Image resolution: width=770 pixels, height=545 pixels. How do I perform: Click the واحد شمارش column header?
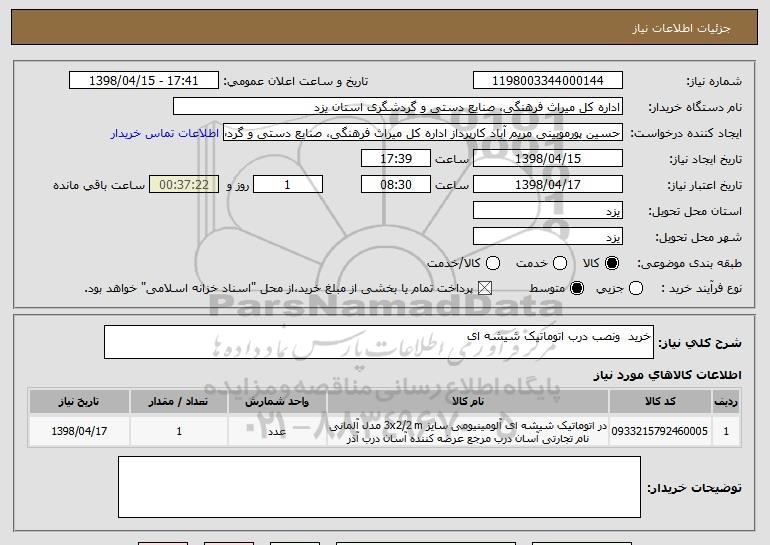(277, 402)
